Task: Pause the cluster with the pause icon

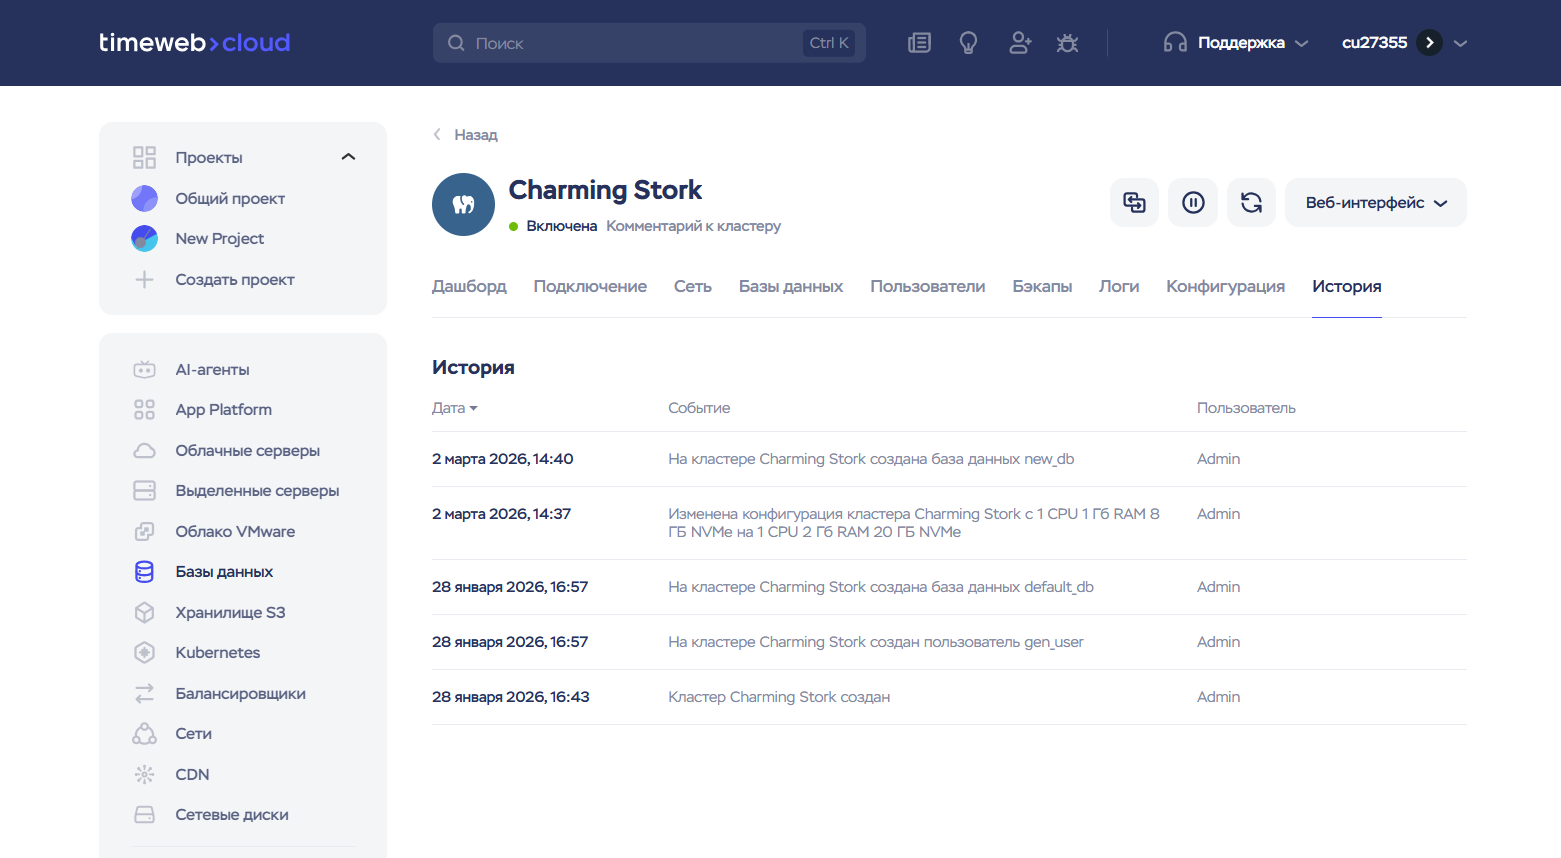Action: pos(1193,203)
